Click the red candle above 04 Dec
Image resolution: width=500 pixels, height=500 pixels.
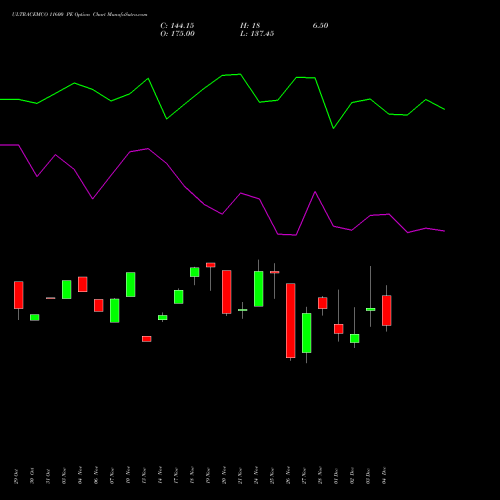(x=387, y=310)
